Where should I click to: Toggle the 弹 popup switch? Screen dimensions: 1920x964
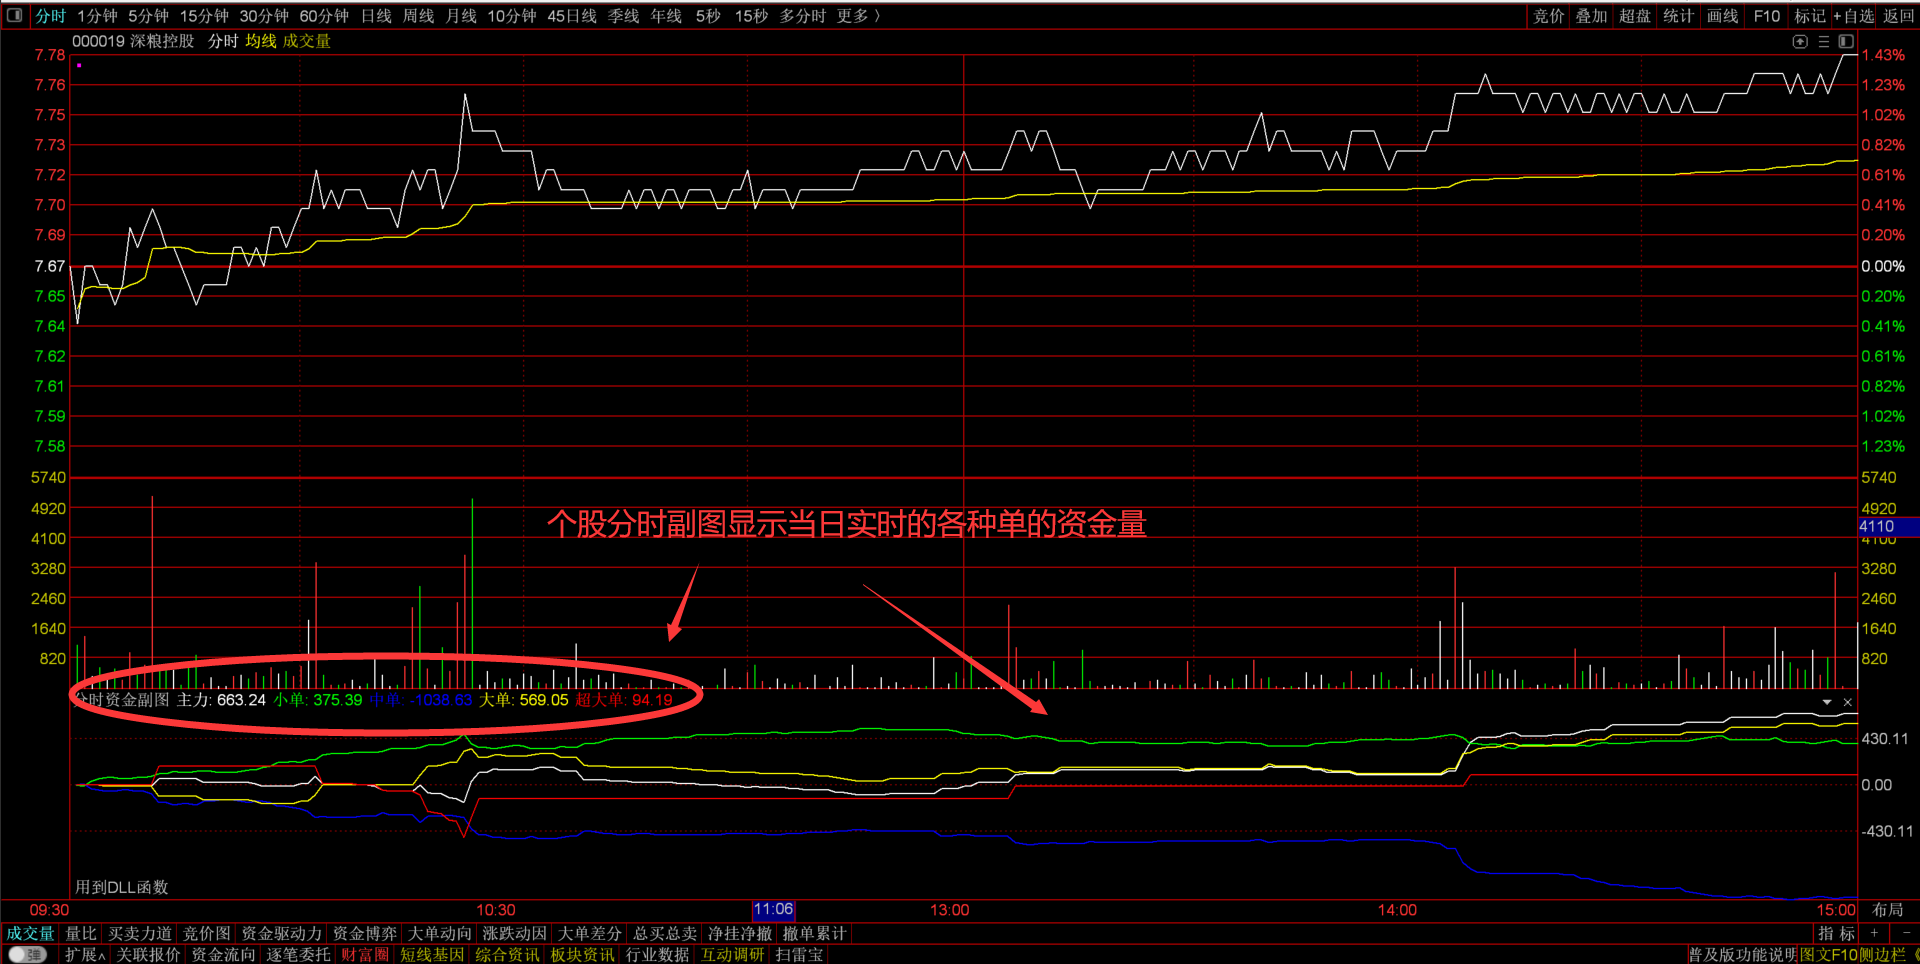coord(27,954)
